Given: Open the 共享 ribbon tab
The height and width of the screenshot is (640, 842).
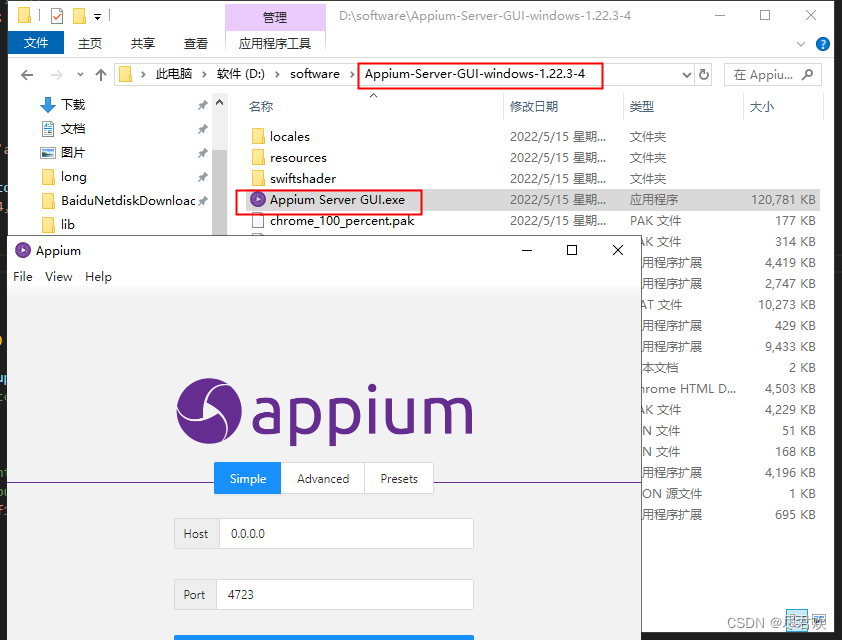Looking at the screenshot, I should click(142, 43).
